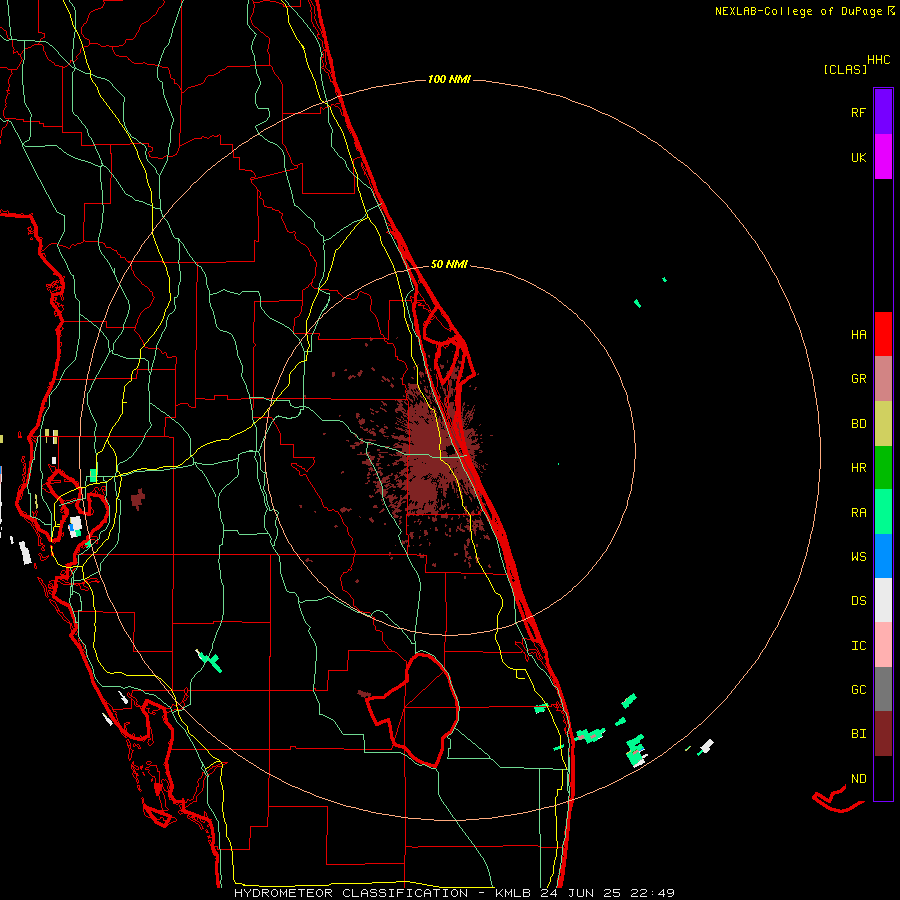Viewport: 900px width, 900px height.
Task: Select the BD yellow legend swatch
Action: tap(883, 423)
